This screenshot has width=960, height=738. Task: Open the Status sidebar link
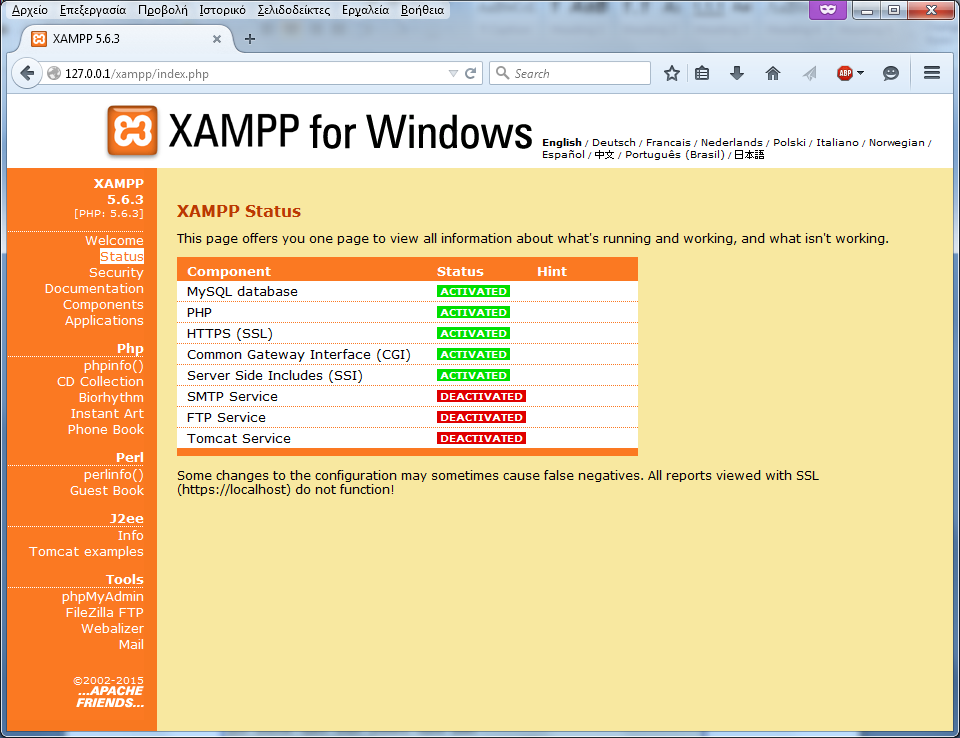point(122,257)
